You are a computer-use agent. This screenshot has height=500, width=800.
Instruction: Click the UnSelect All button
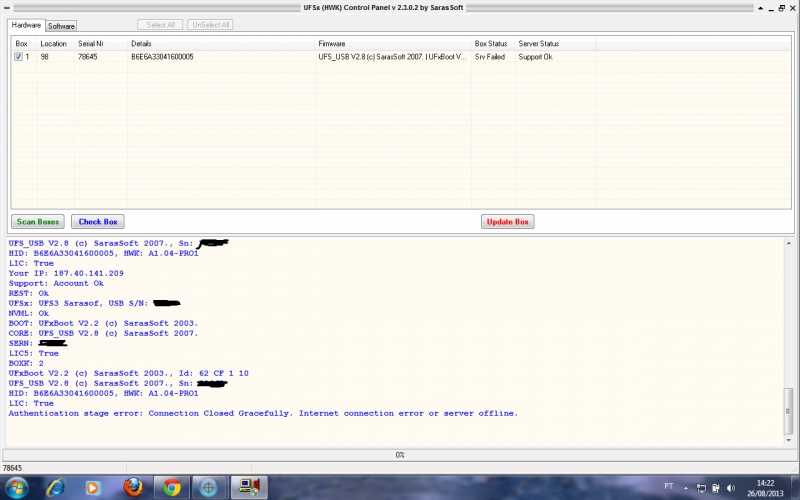(210, 24)
